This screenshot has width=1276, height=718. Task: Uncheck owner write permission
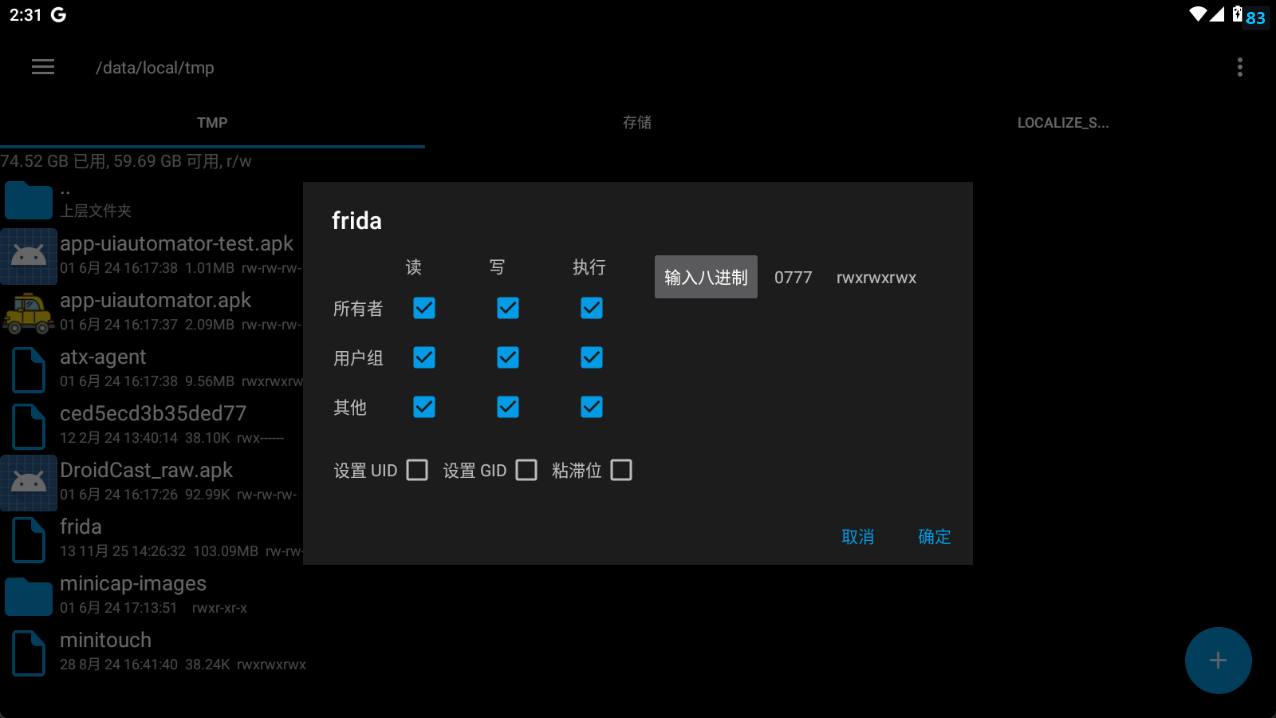click(x=508, y=308)
